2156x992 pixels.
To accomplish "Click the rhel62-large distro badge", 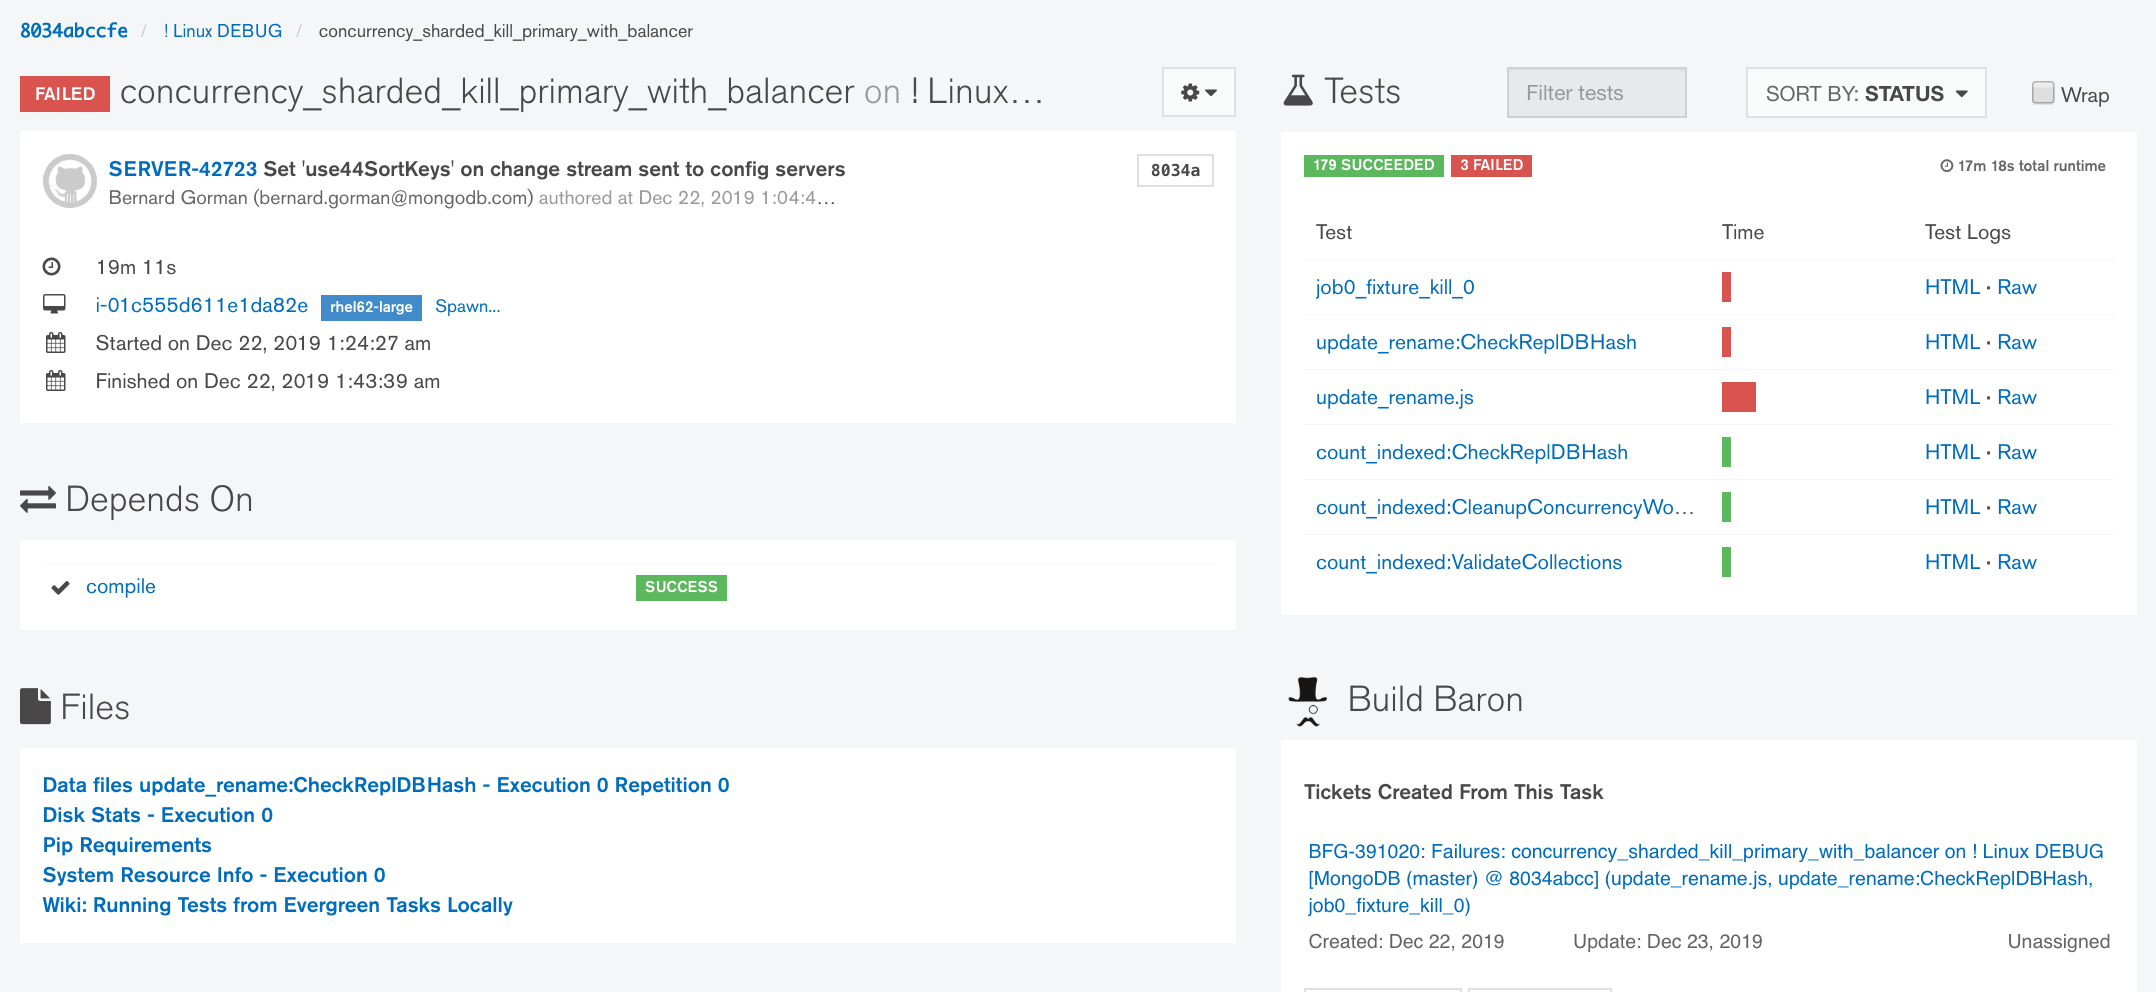I will pos(371,307).
